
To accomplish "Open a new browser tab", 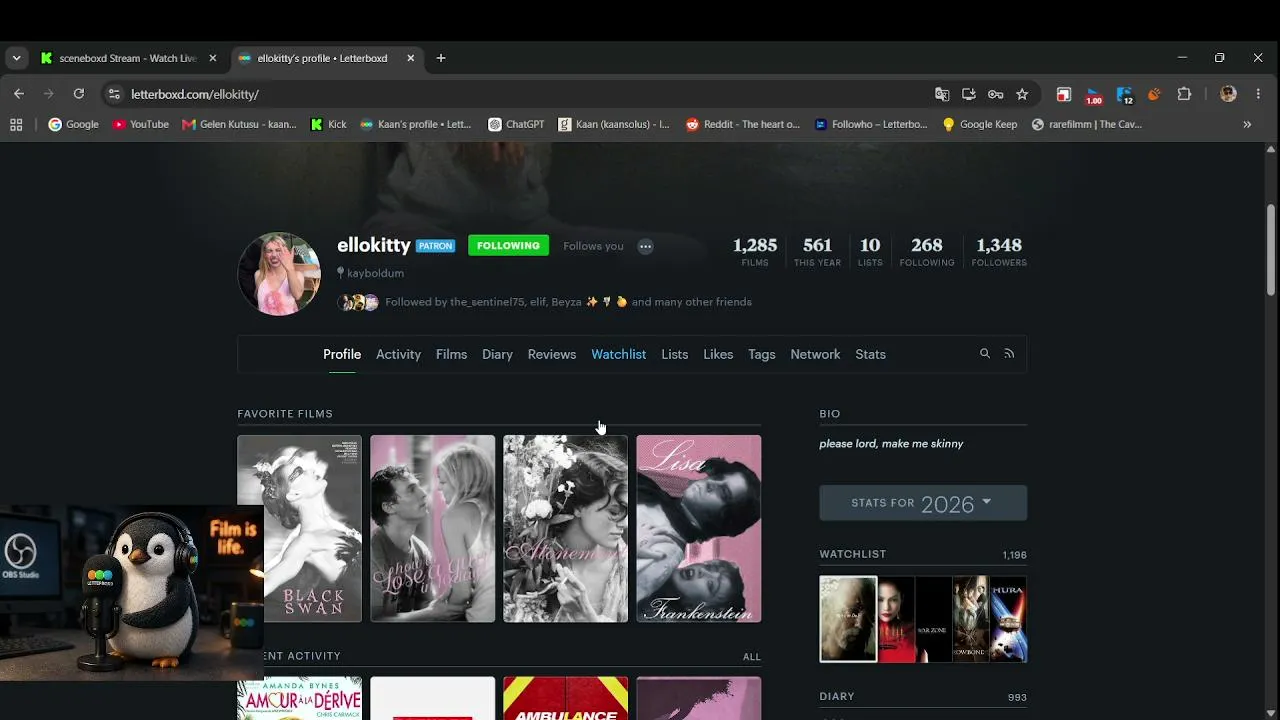I will pyautogui.click(x=441, y=58).
